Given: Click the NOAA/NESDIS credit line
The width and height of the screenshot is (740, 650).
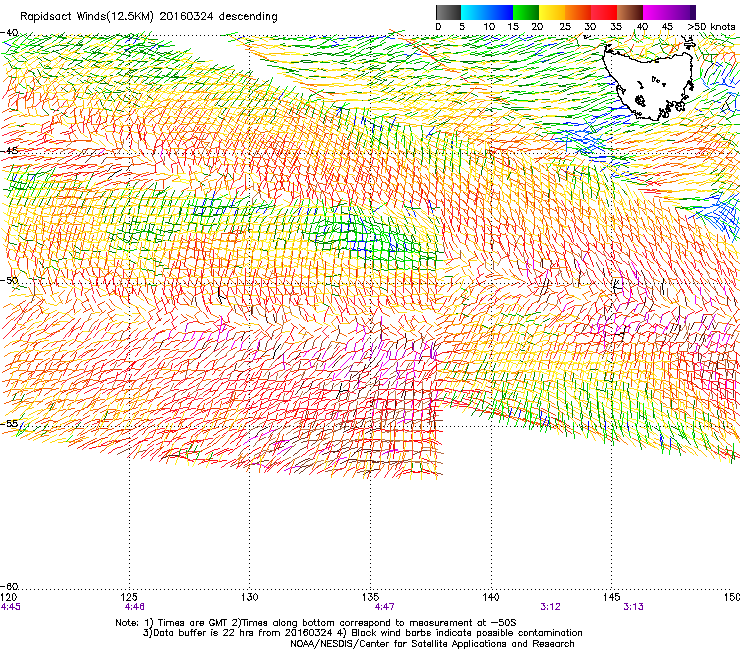Looking at the screenshot, I should (x=432, y=644).
